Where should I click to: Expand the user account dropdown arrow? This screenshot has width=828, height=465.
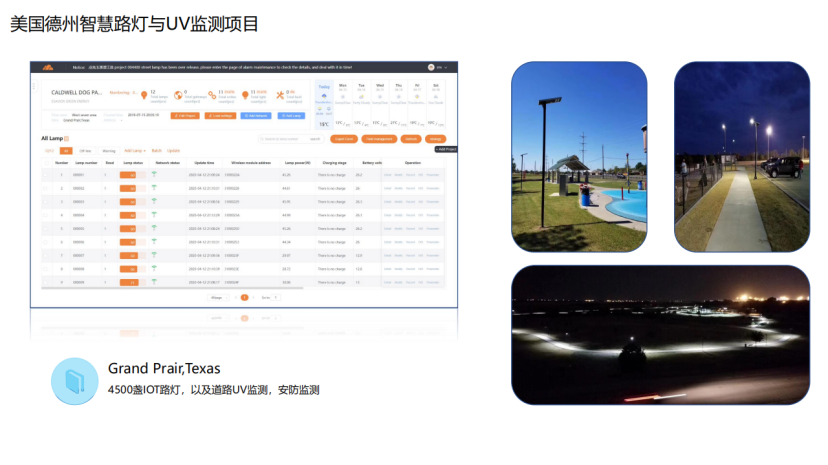(446, 68)
